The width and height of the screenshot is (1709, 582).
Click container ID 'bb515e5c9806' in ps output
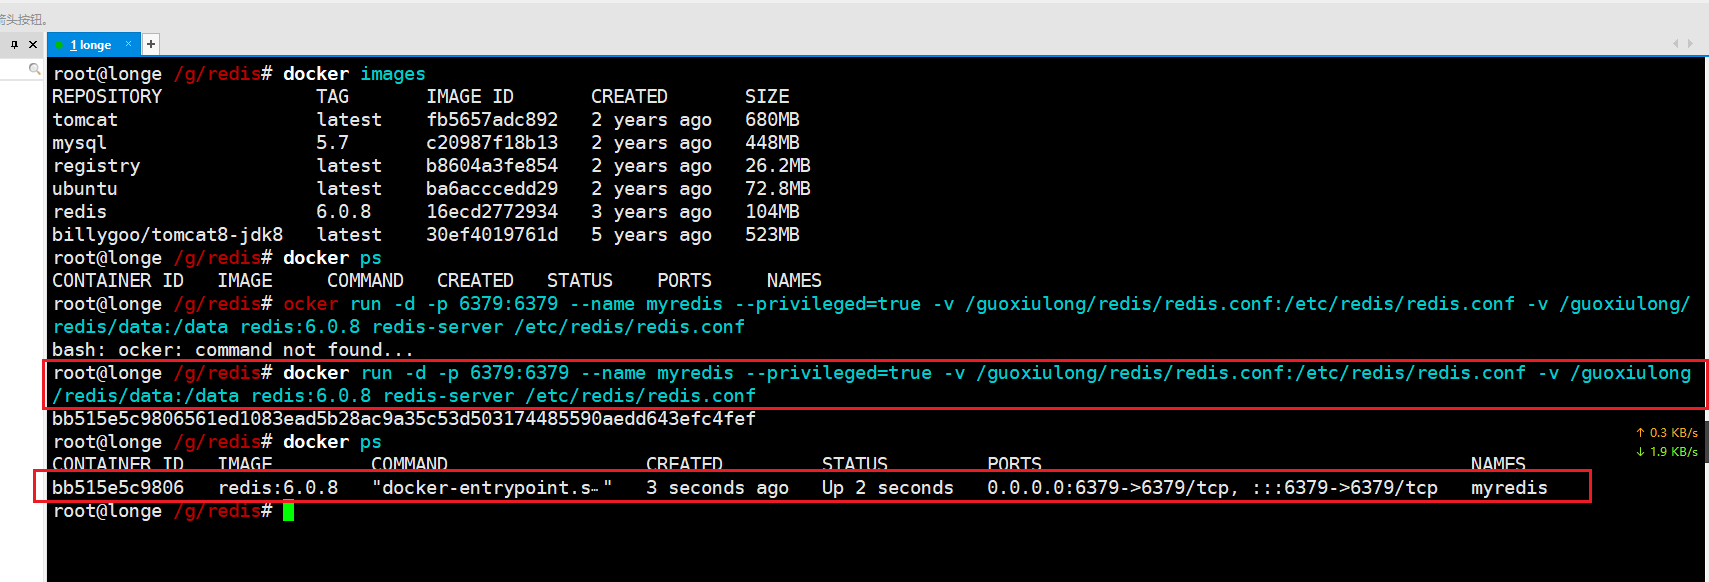(118, 488)
